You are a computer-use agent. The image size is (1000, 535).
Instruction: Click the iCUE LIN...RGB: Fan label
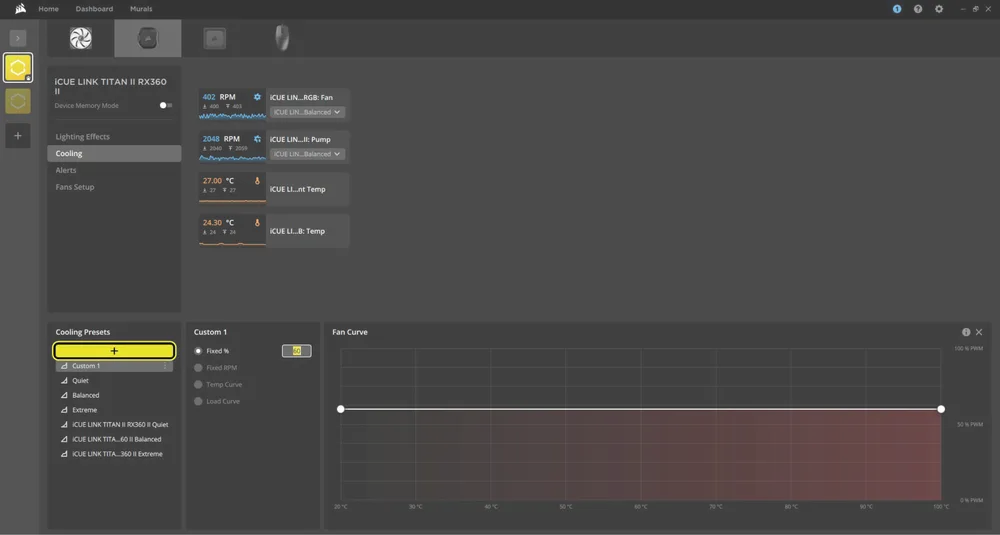pos(301,98)
